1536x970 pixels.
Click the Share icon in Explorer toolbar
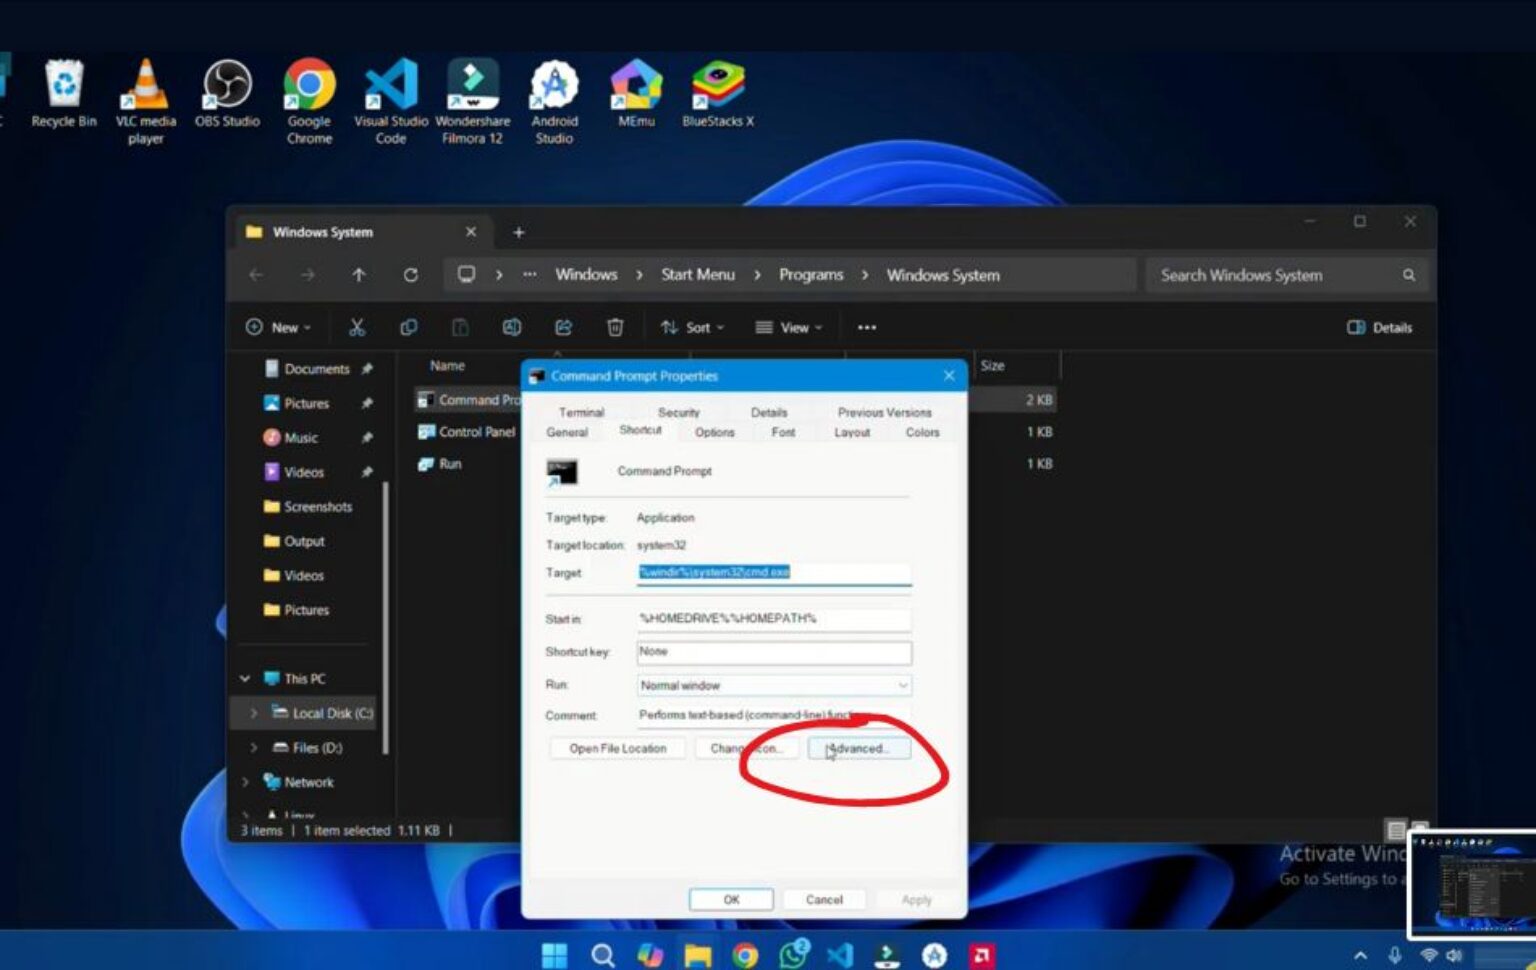pyautogui.click(x=563, y=327)
